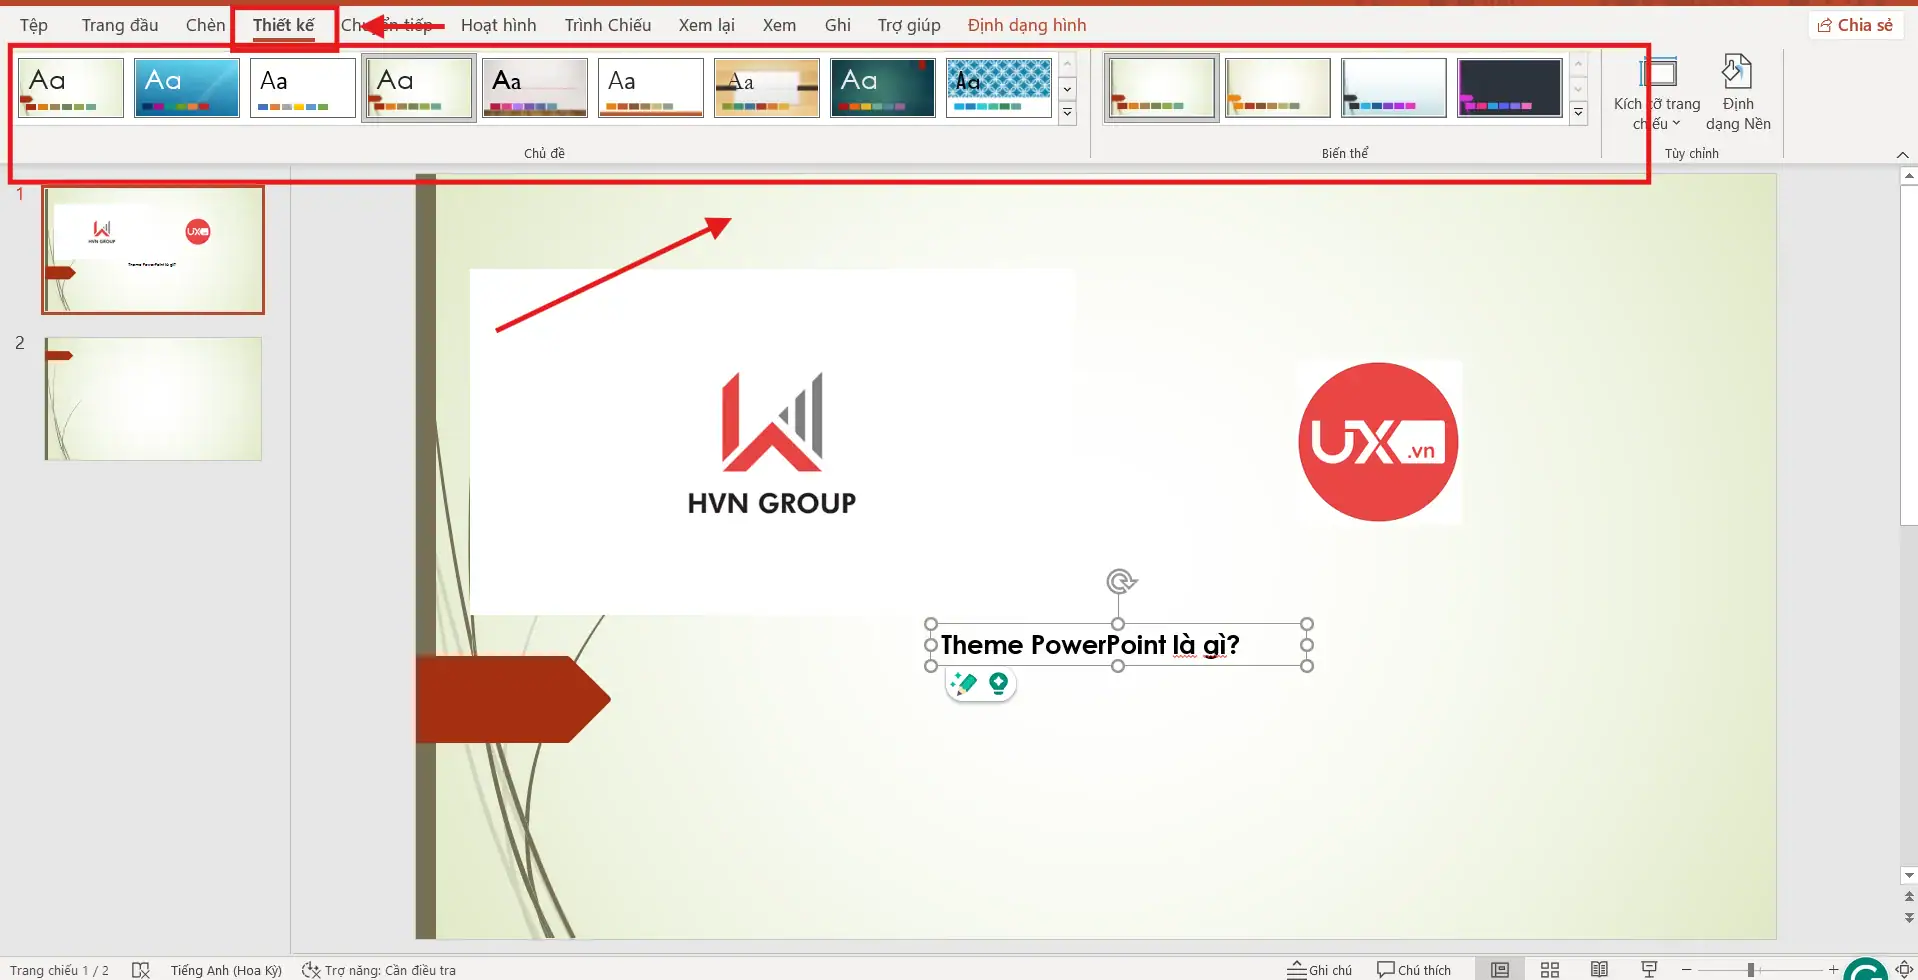Expand the Biến thể variants gallery
Screen dimensions: 1918x980
point(1578,112)
